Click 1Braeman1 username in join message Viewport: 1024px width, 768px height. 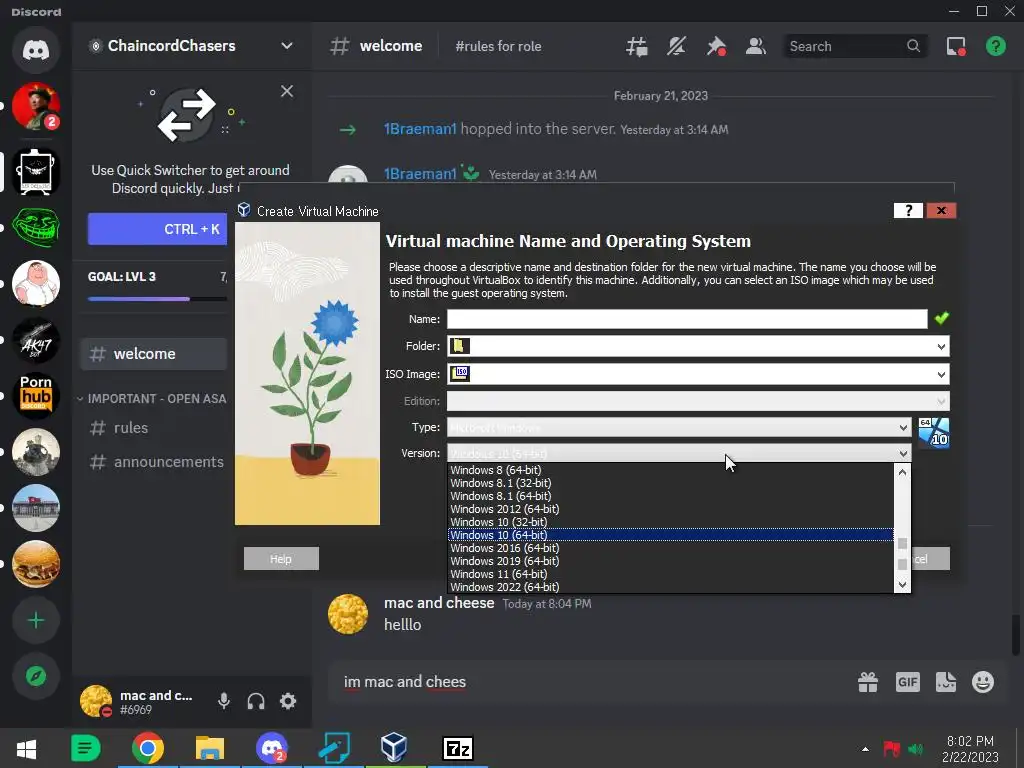[x=419, y=129]
